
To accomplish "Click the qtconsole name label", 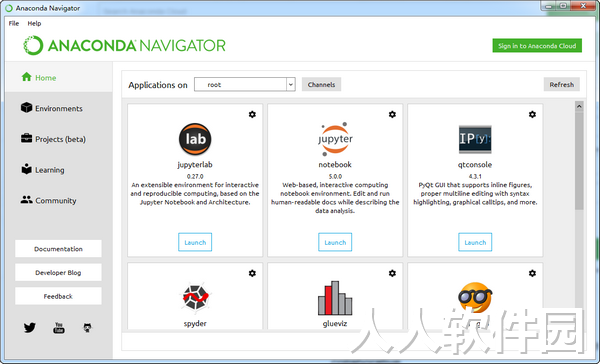I will (x=475, y=165).
